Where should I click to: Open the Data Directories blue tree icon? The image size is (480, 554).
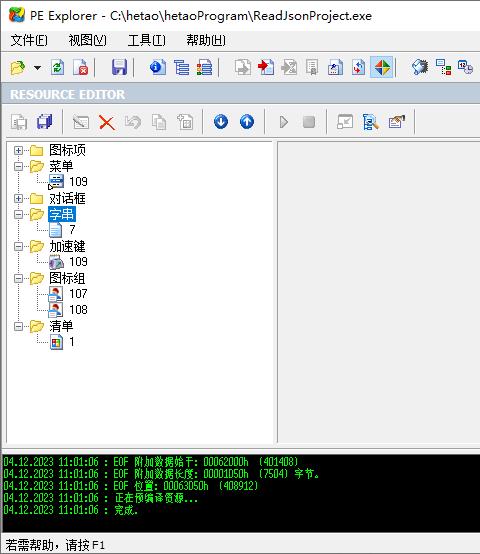coord(181,67)
